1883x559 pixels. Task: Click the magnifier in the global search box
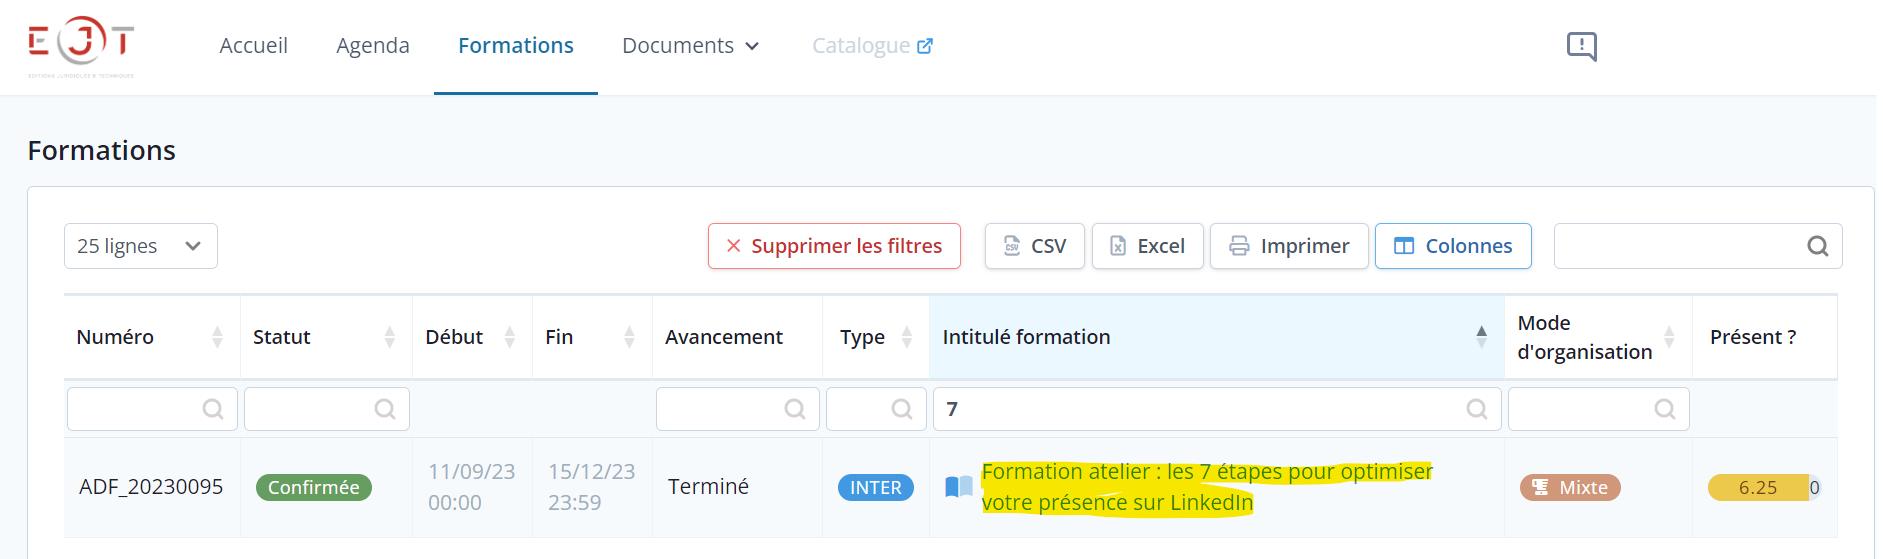(1817, 246)
